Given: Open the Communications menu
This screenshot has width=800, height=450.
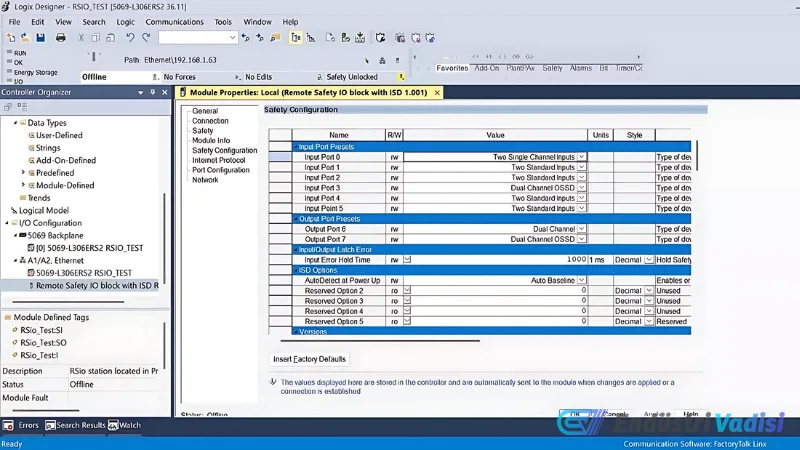Looking at the screenshot, I should tap(174, 21).
